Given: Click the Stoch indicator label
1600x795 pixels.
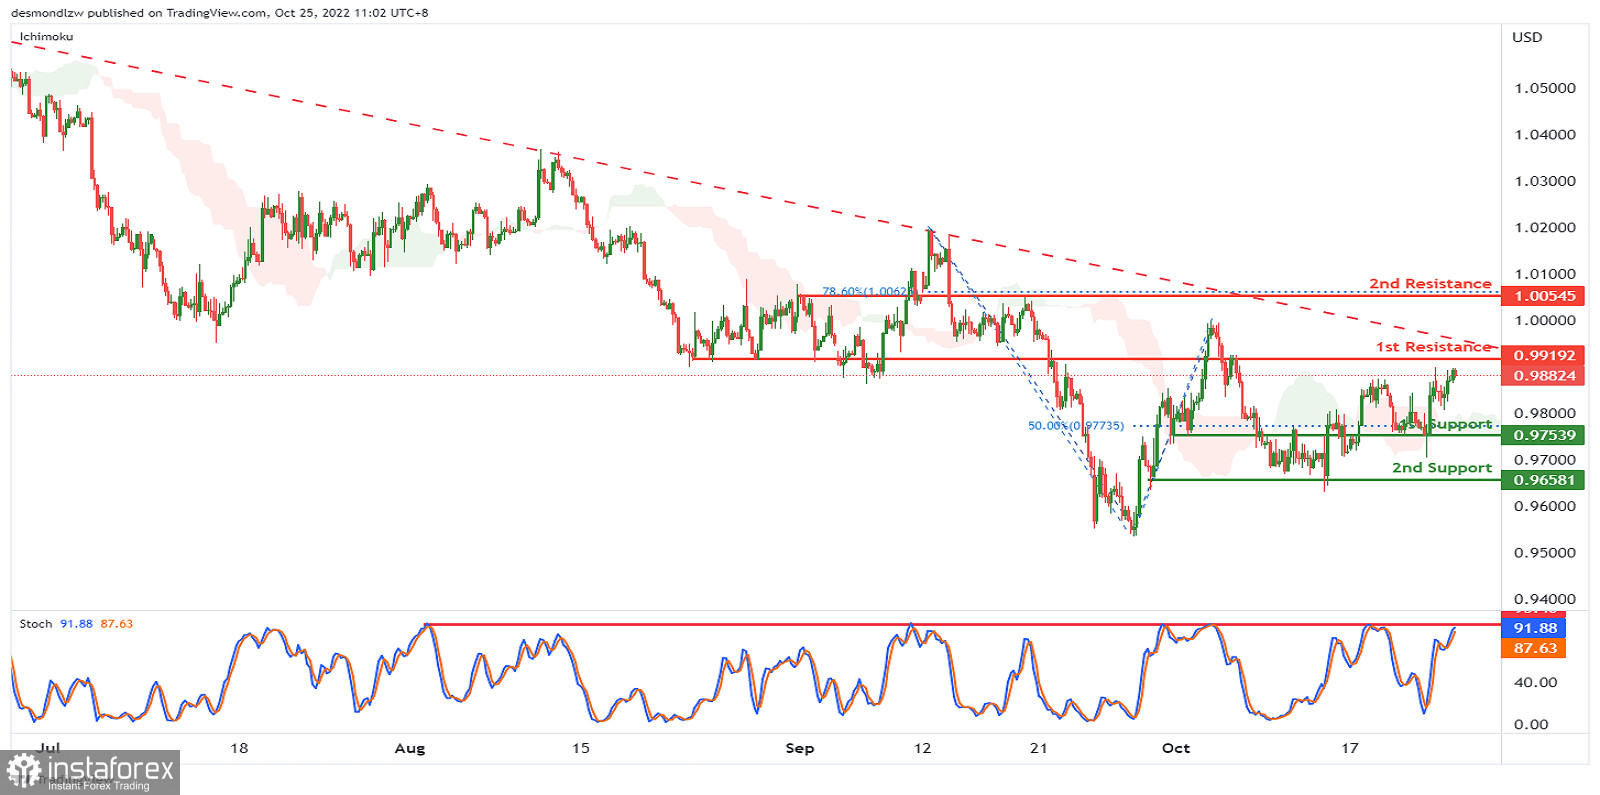Looking at the screenshot, I should coord(36,624).
